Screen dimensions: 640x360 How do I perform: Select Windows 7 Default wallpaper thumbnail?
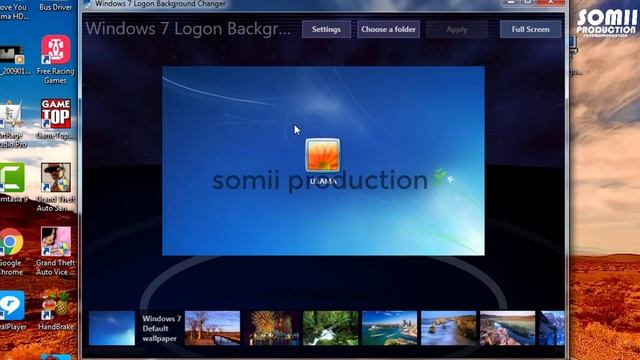pyautogui.click(x=112, y=328)
